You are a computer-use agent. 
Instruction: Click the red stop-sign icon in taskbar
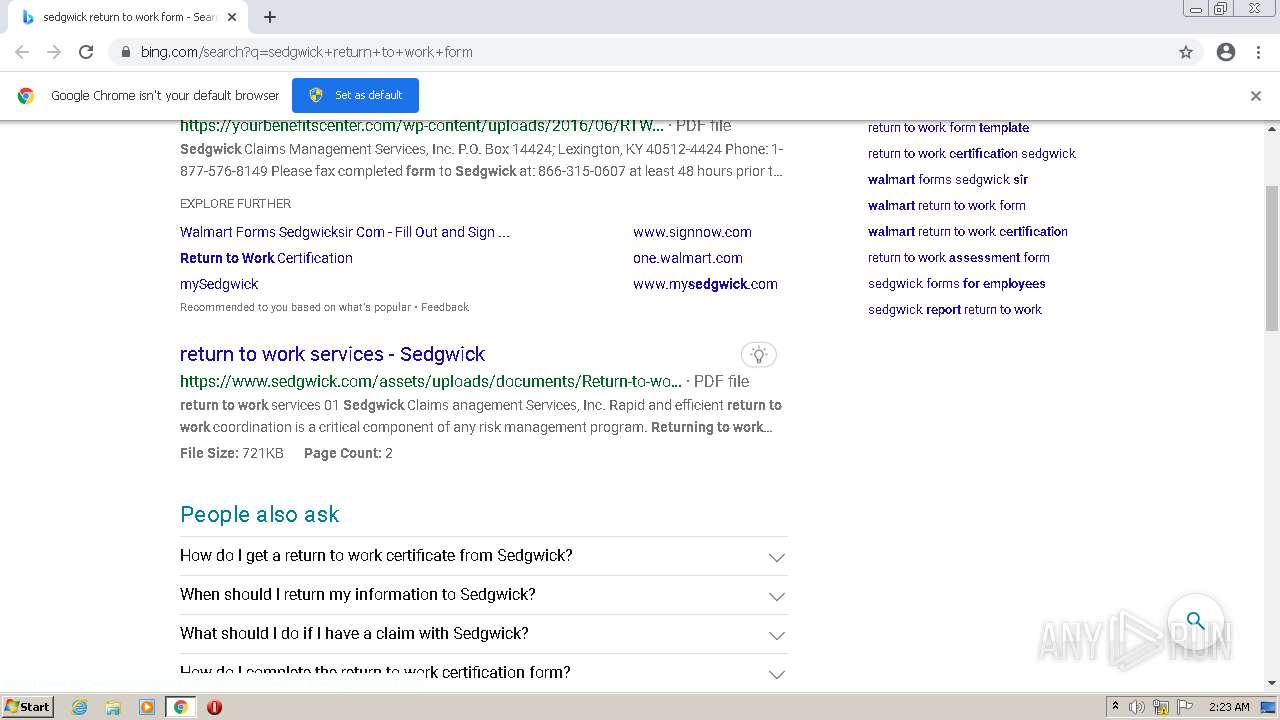(x=214, y=707)
